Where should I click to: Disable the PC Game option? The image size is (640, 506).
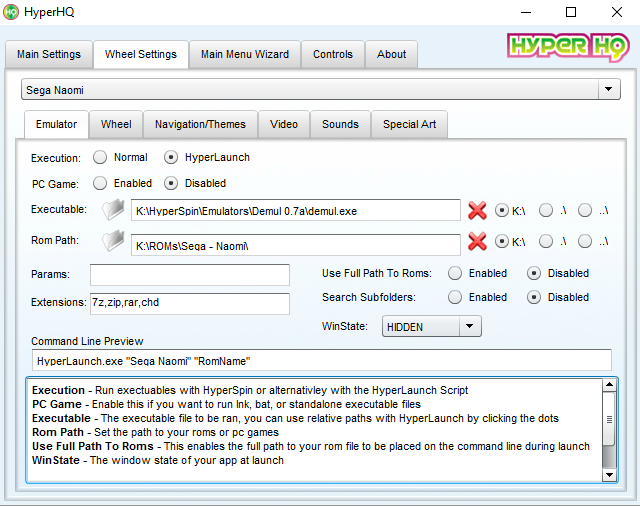click(171, 183)
